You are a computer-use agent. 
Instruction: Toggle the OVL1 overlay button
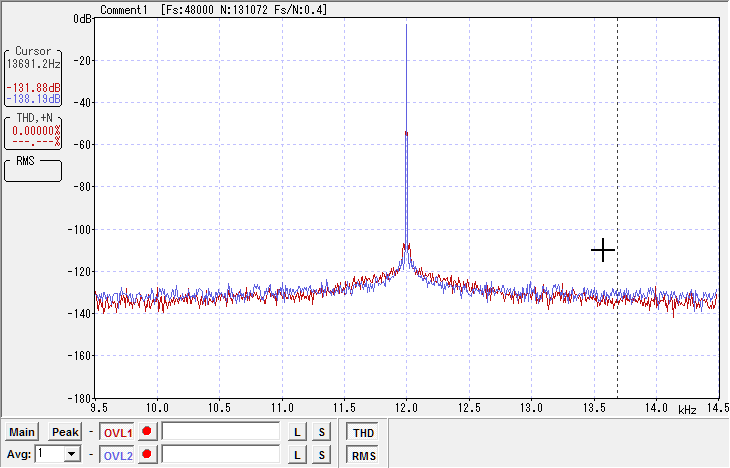(x=118, y=433)
